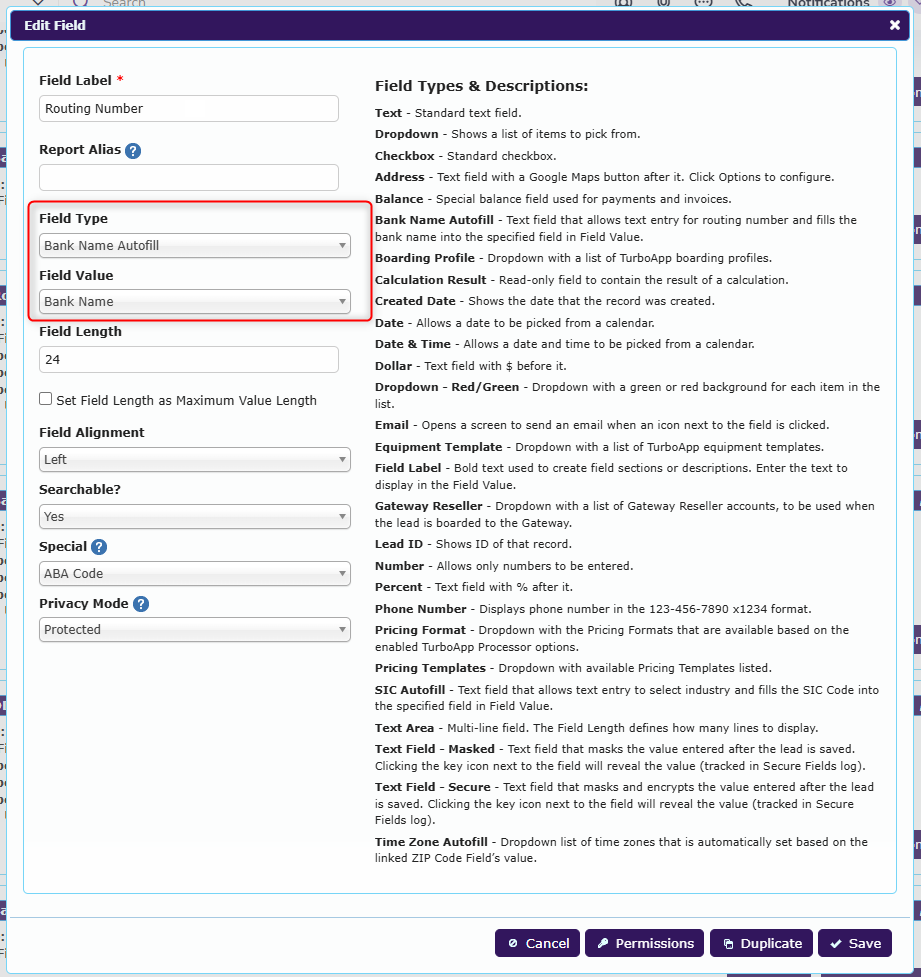Click 'Dropdown - Red/Green' description entry
Viewport: 921px width, 977px height.
628,396
